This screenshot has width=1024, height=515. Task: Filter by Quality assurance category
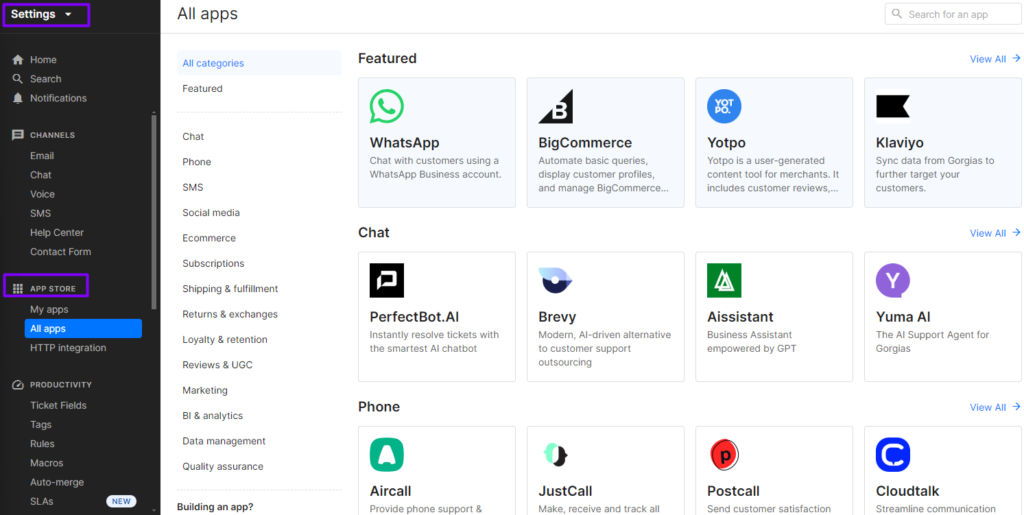click(x=223, y=467)
